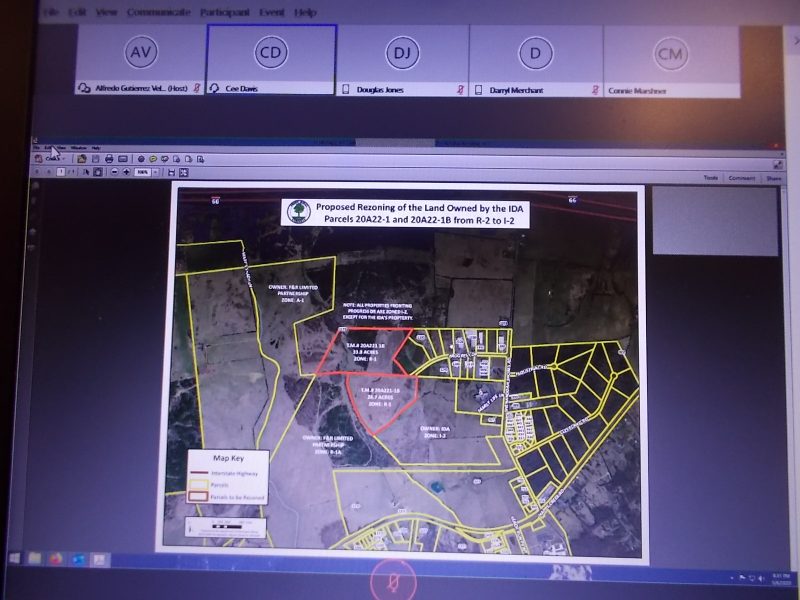Click the zoom in plus button
Screen dimensions: 800x600
[x=126, y=172]
